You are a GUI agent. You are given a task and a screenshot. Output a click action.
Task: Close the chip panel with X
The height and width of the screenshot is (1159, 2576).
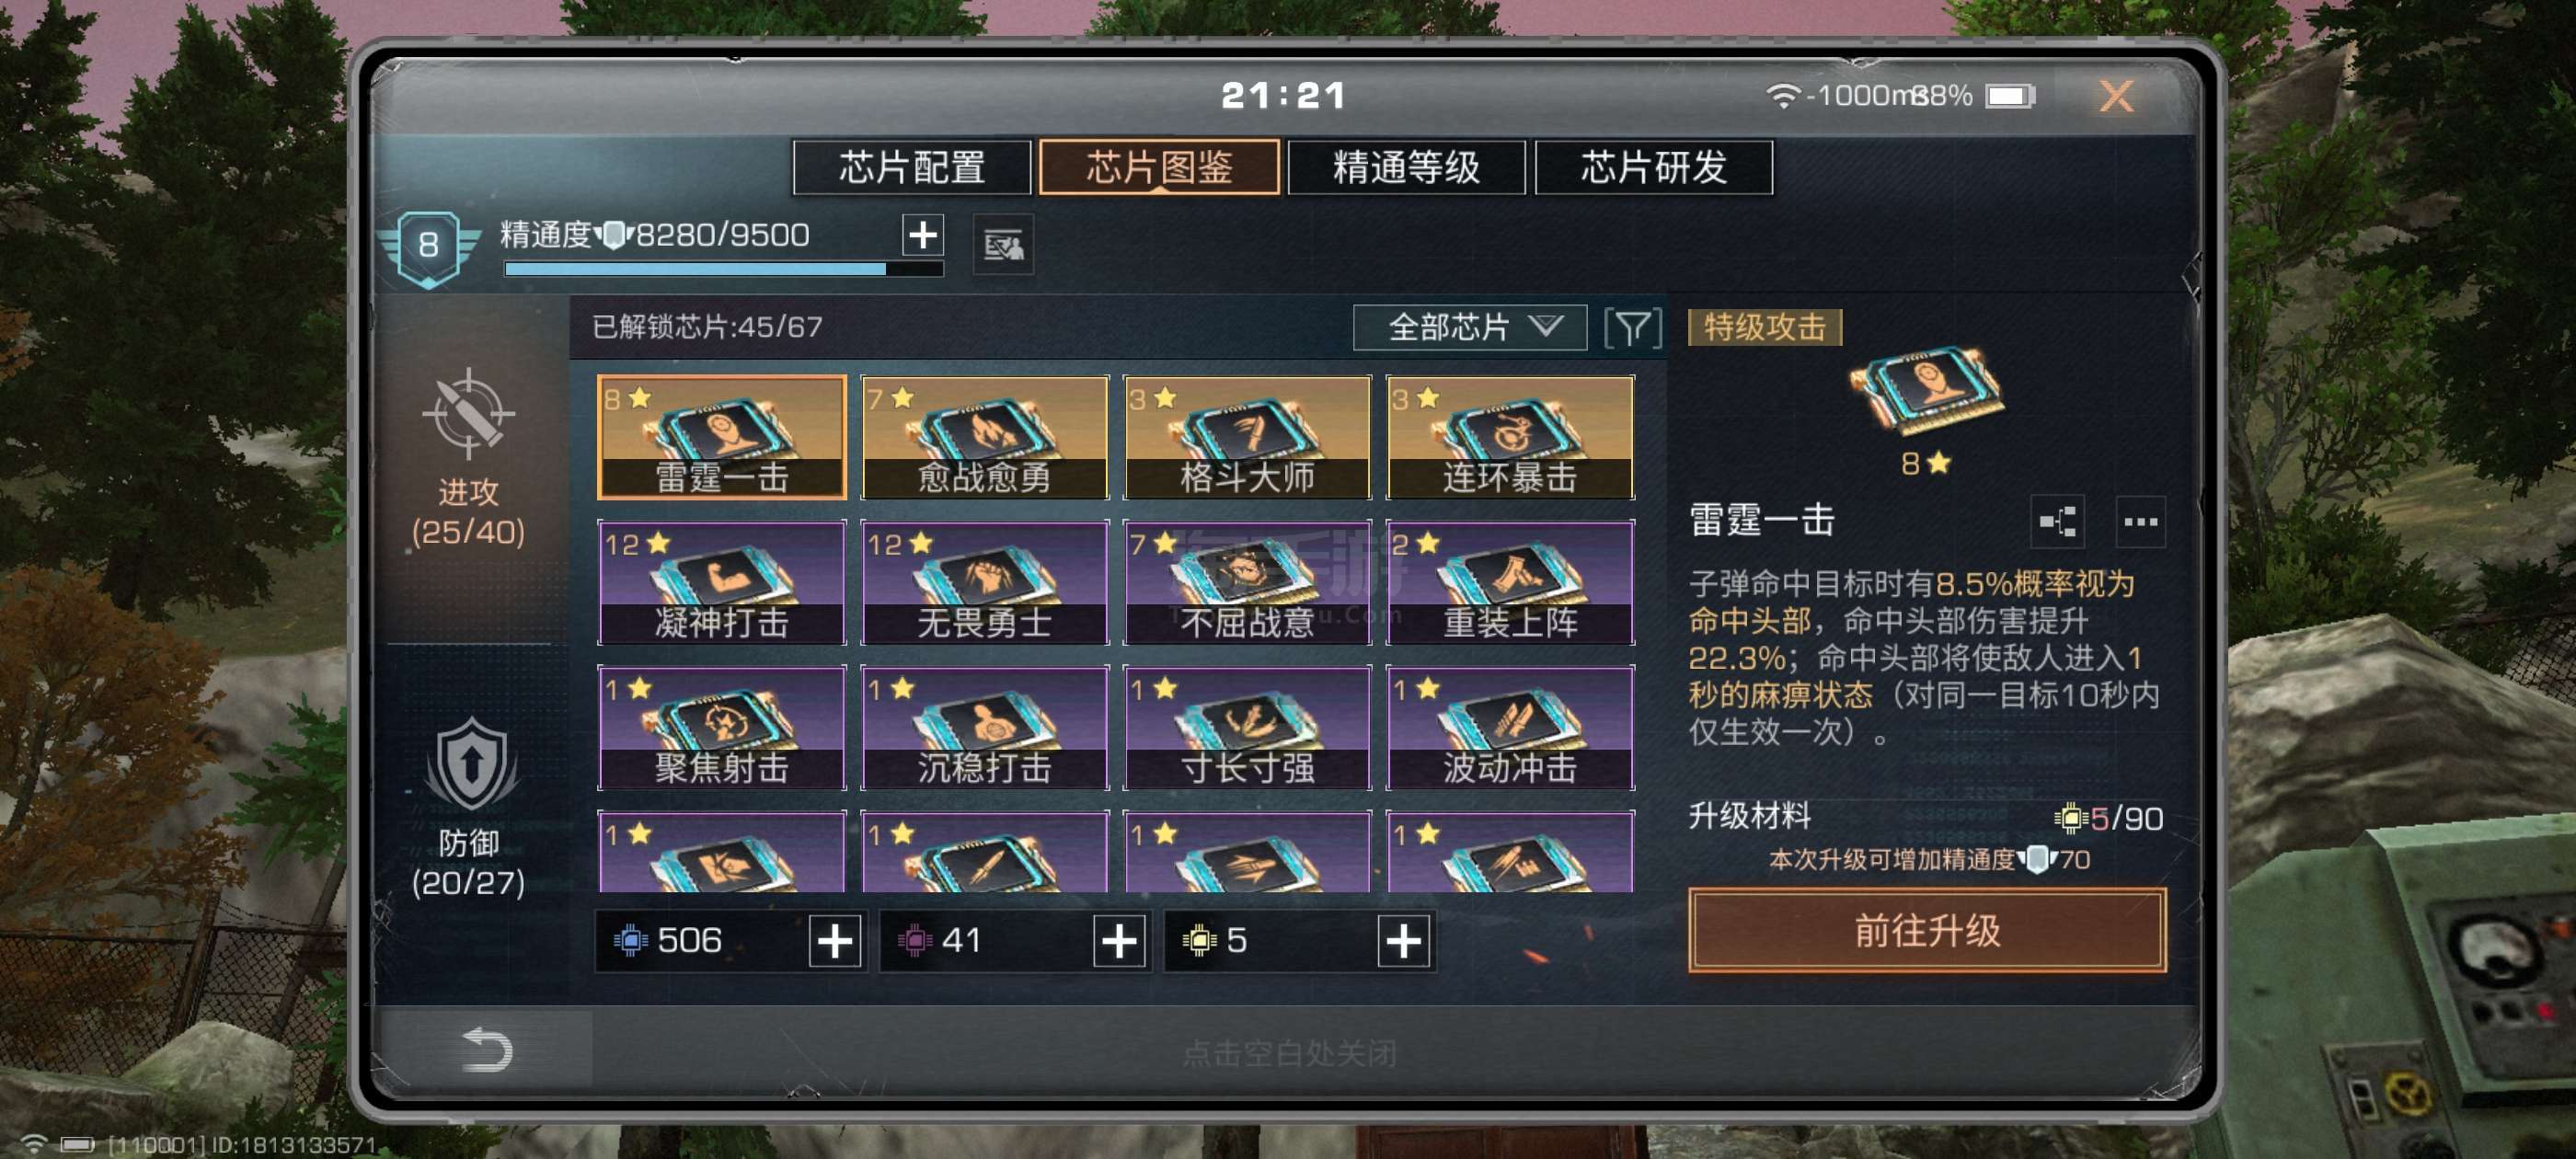pyautogui.click(x=2115, y=96)
